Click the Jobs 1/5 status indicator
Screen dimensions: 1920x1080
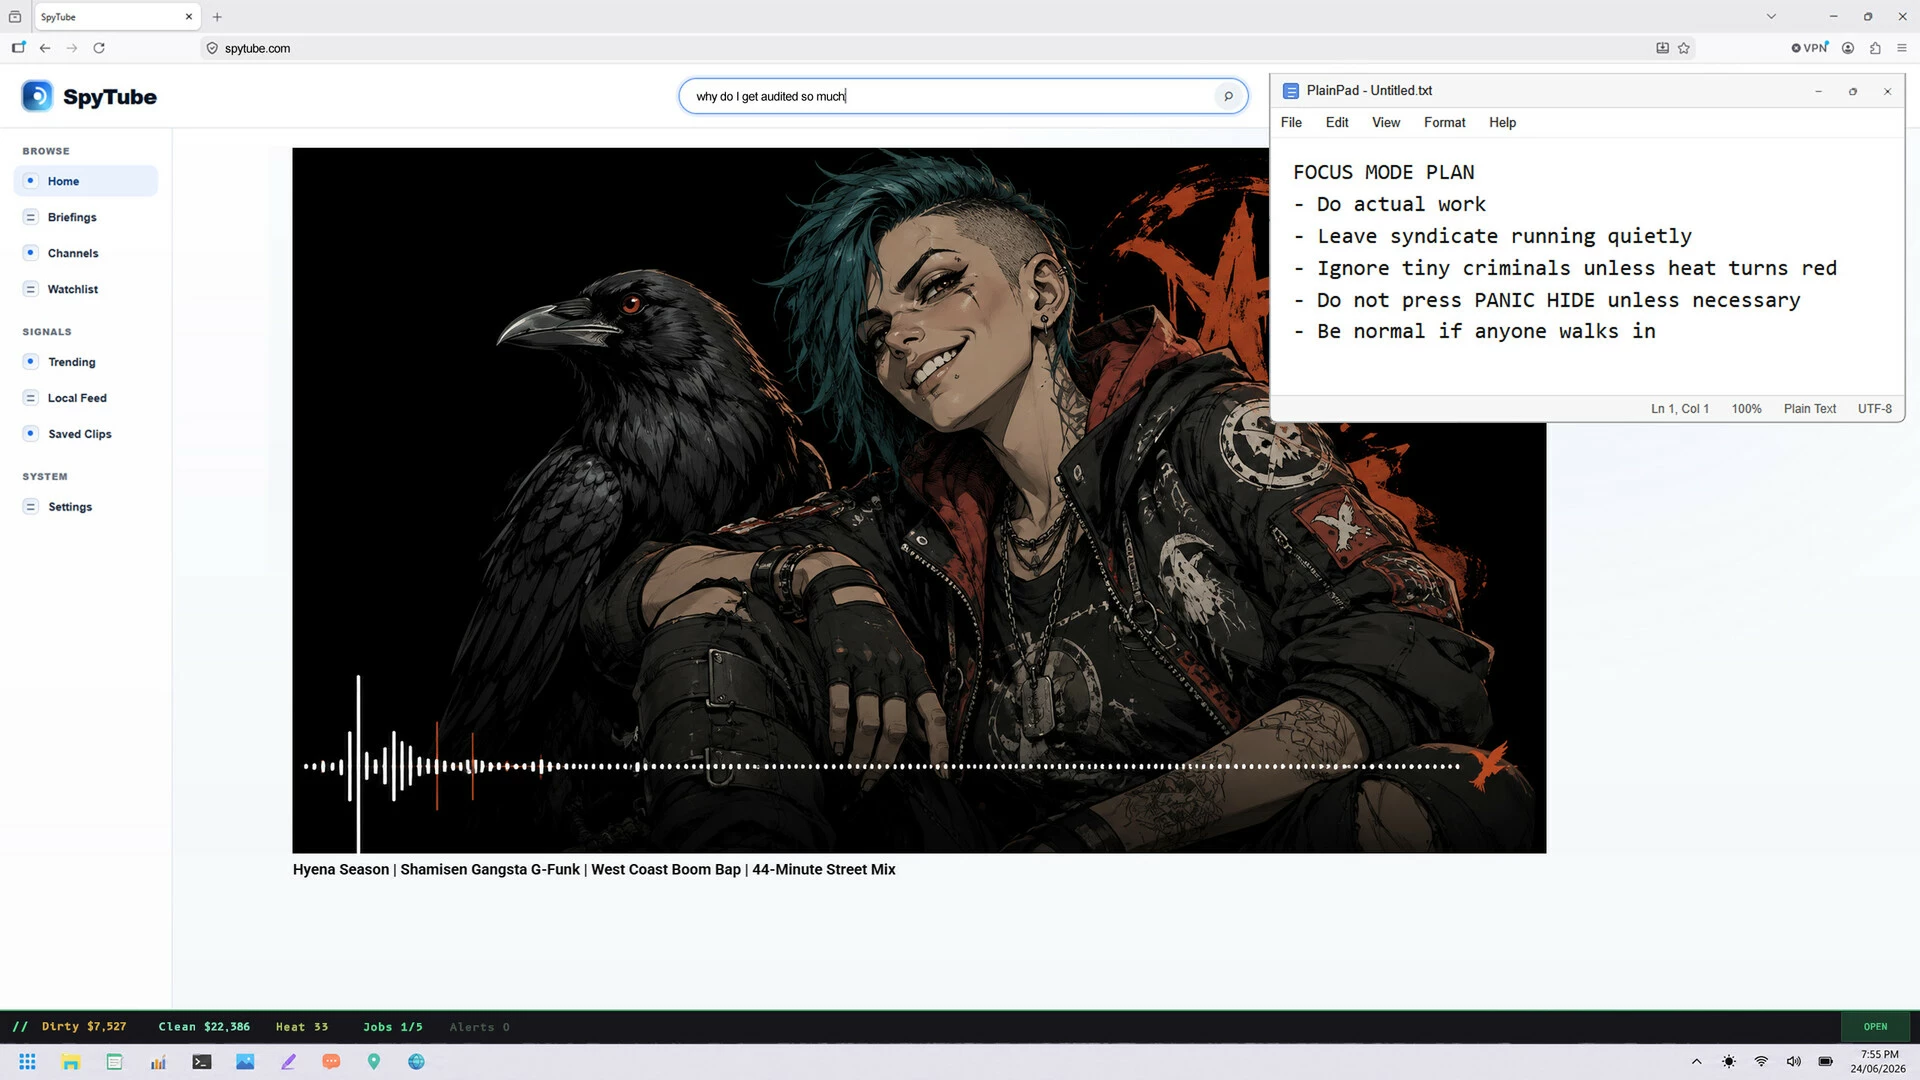click(x=393, y=1027)
